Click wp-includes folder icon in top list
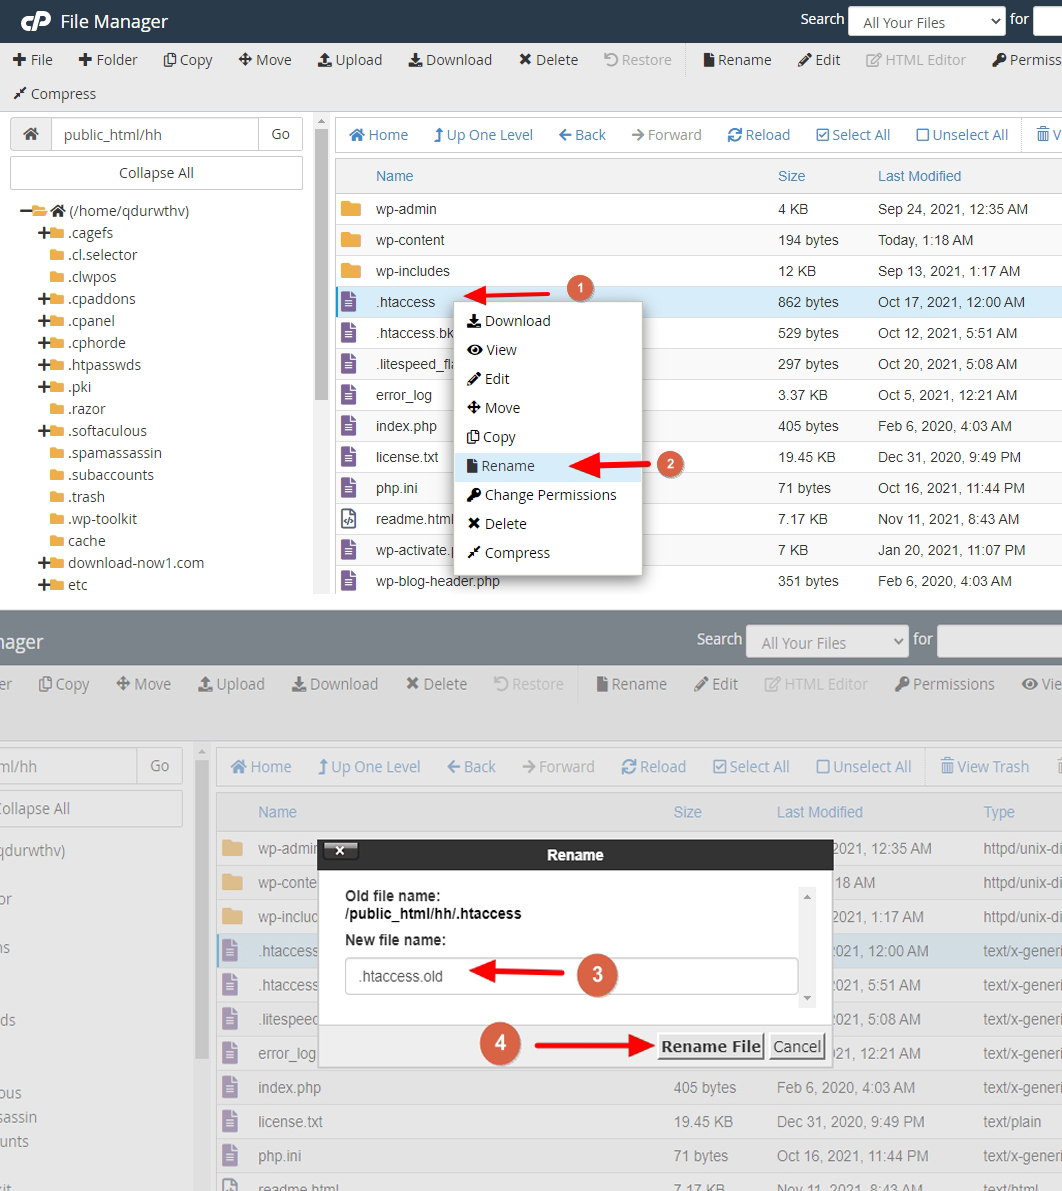 click(x=351, y=270)
